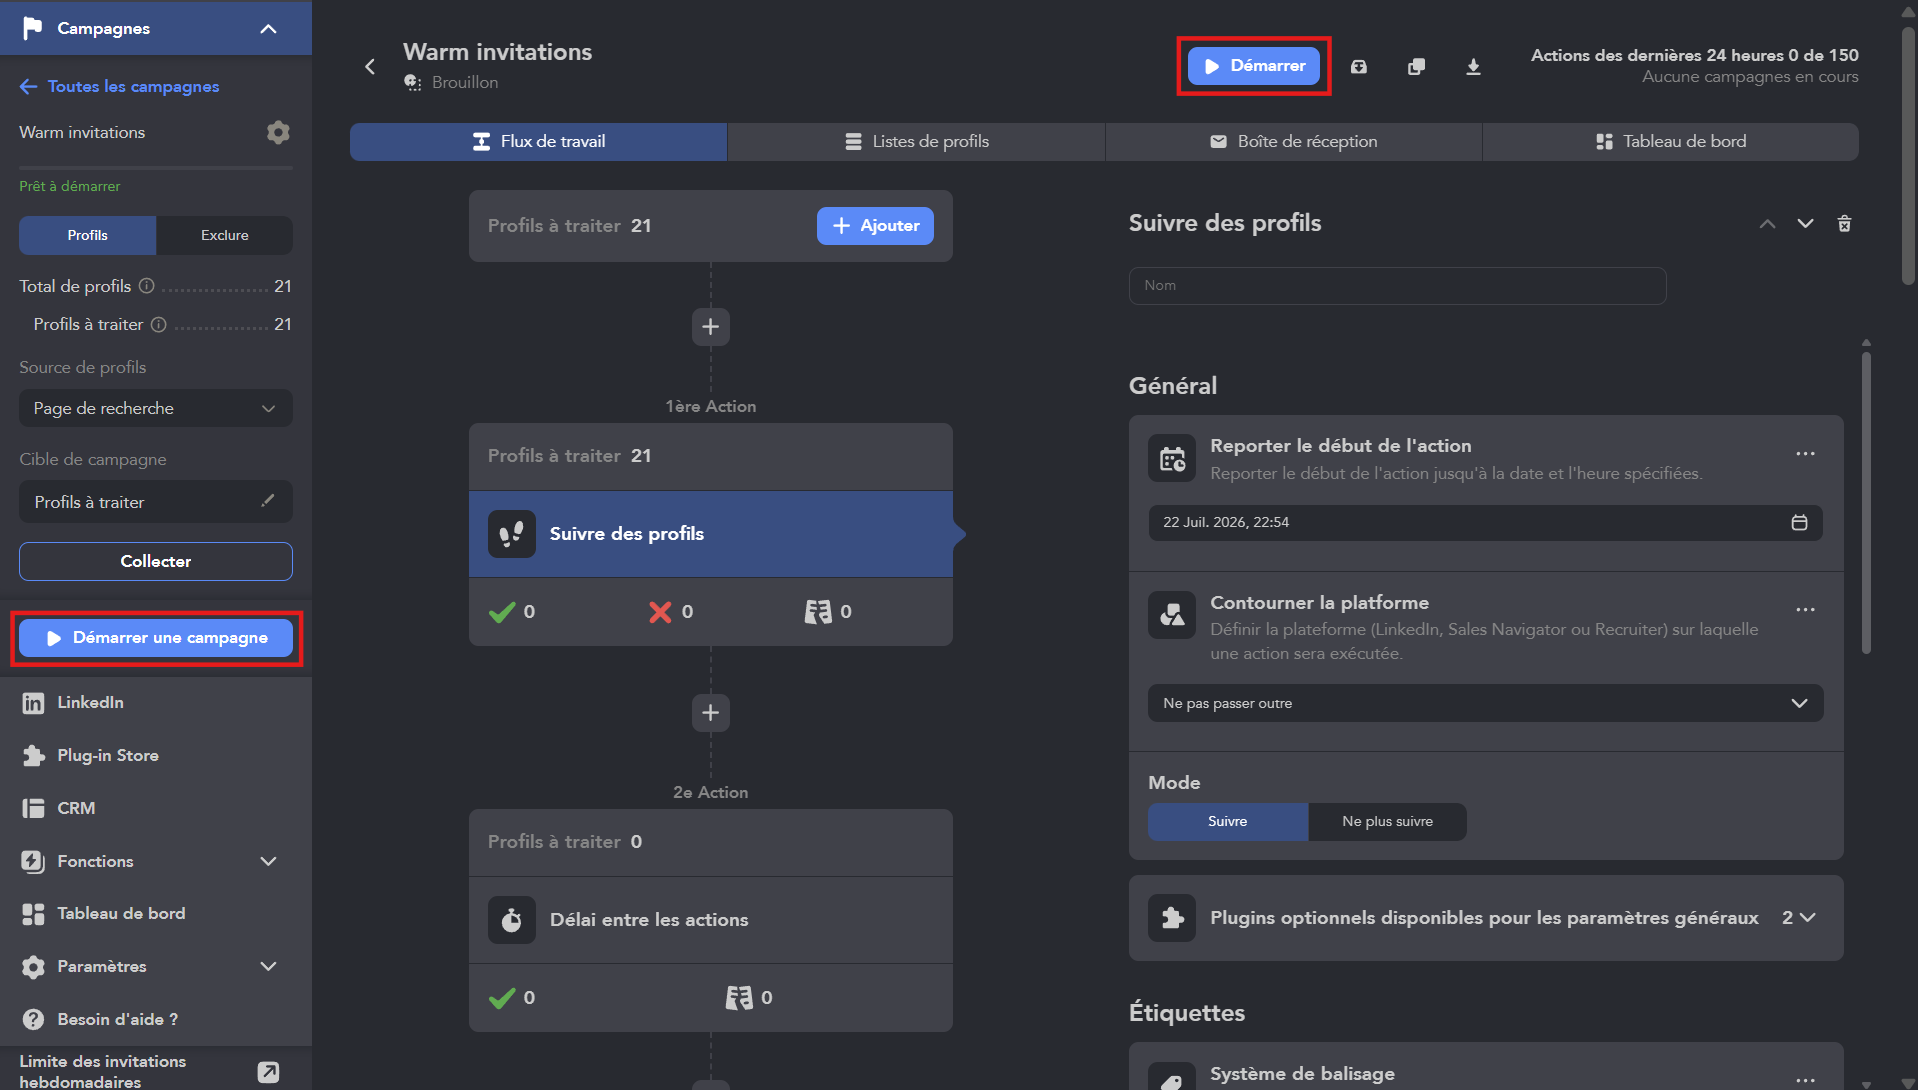The width and height of the screenshot is (1918, 1090).
Task: Expand Plugins optionnels disponibles section
Action: 1486,918
